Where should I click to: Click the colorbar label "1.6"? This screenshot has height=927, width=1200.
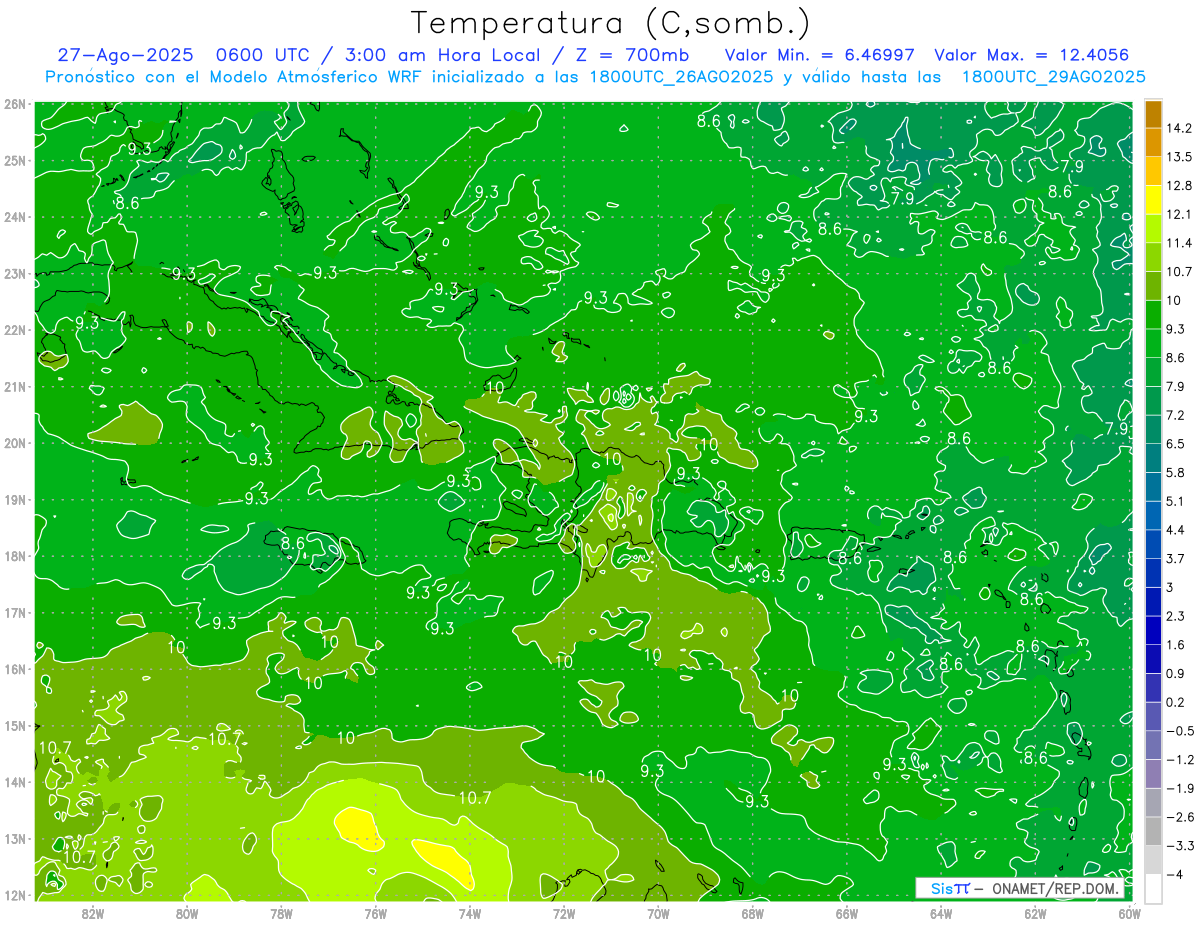point(1175,645)
